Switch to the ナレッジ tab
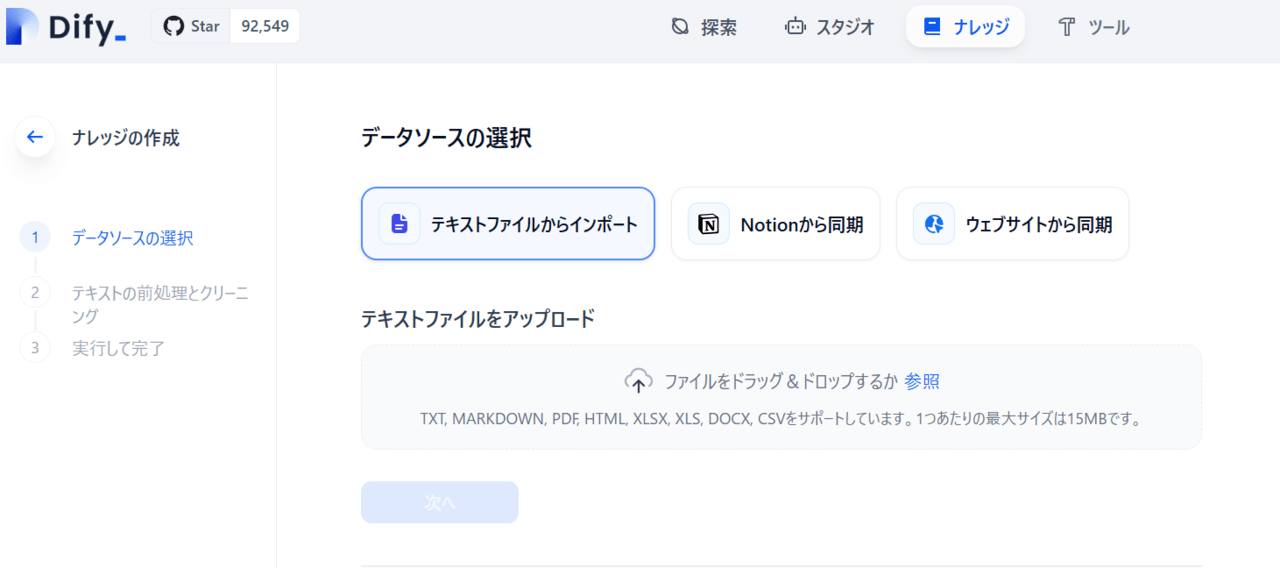This screenshot has height=568, width=1280. pos(965,27)
